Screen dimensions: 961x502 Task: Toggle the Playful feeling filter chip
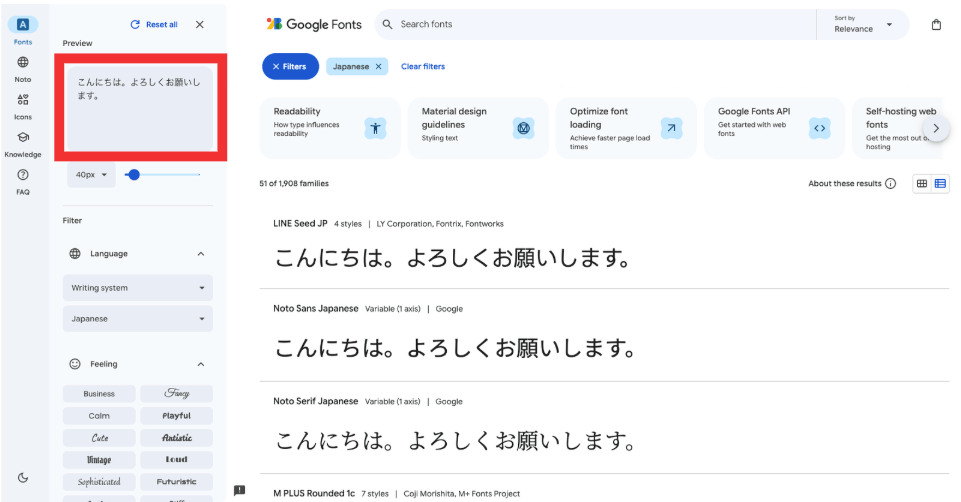pos(176,416)
